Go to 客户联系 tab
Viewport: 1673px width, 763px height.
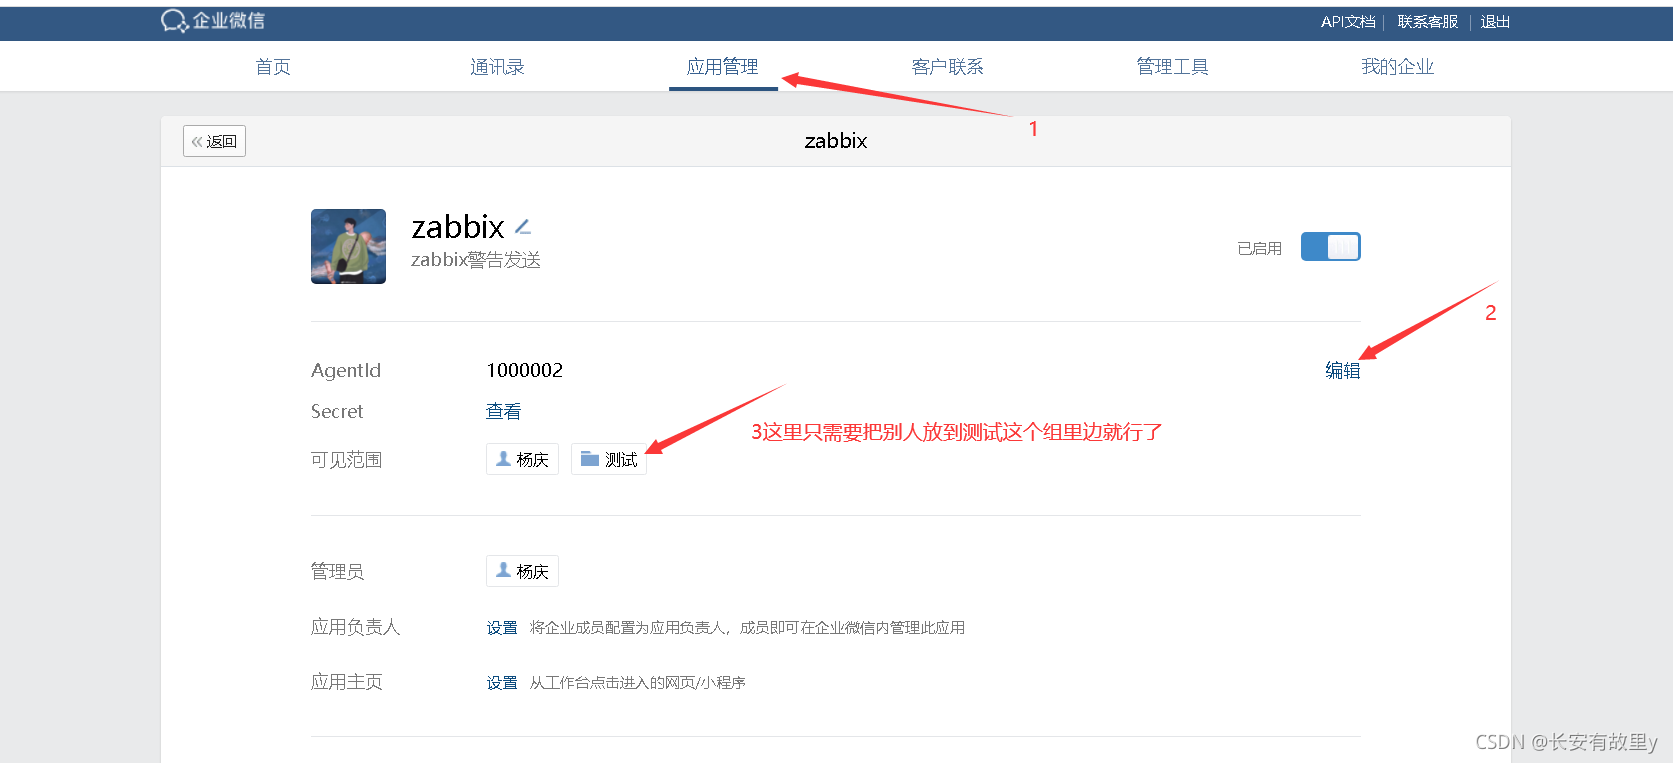(947, 67)
